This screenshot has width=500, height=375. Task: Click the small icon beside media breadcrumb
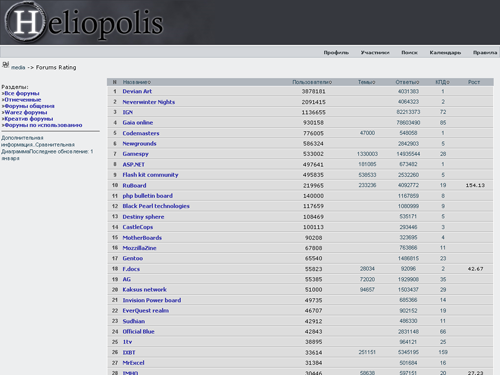tap(6, 65)
